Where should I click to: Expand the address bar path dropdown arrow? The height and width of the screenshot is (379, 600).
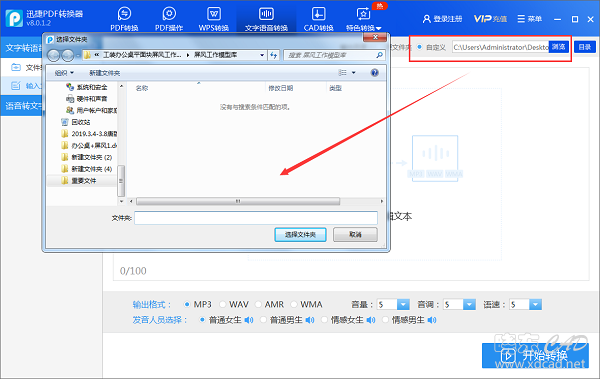262,55
